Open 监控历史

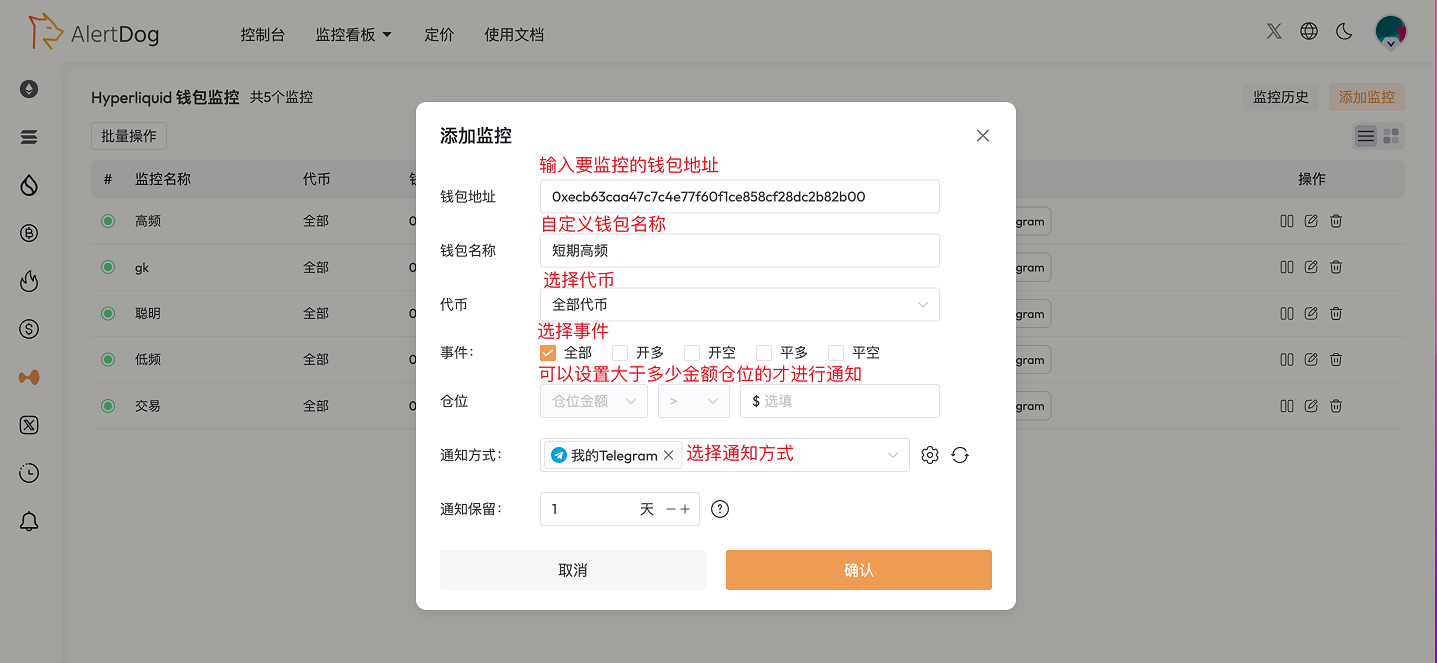(x=1281, y=97)
